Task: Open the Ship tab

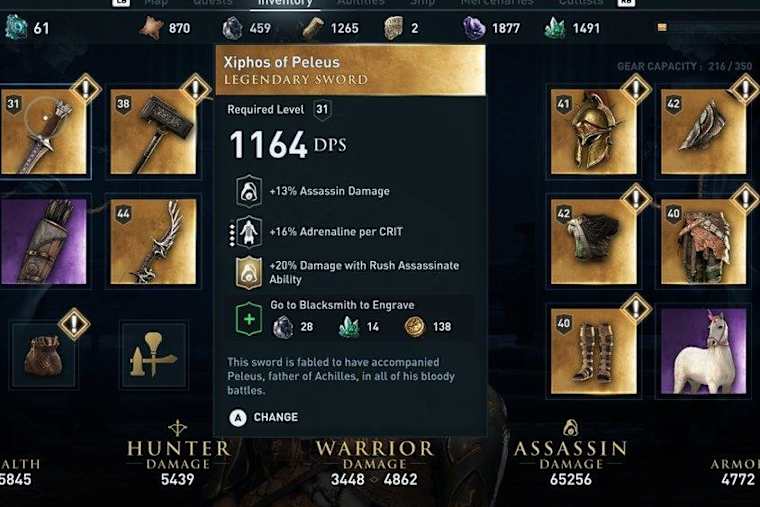Action: [422, 3]
